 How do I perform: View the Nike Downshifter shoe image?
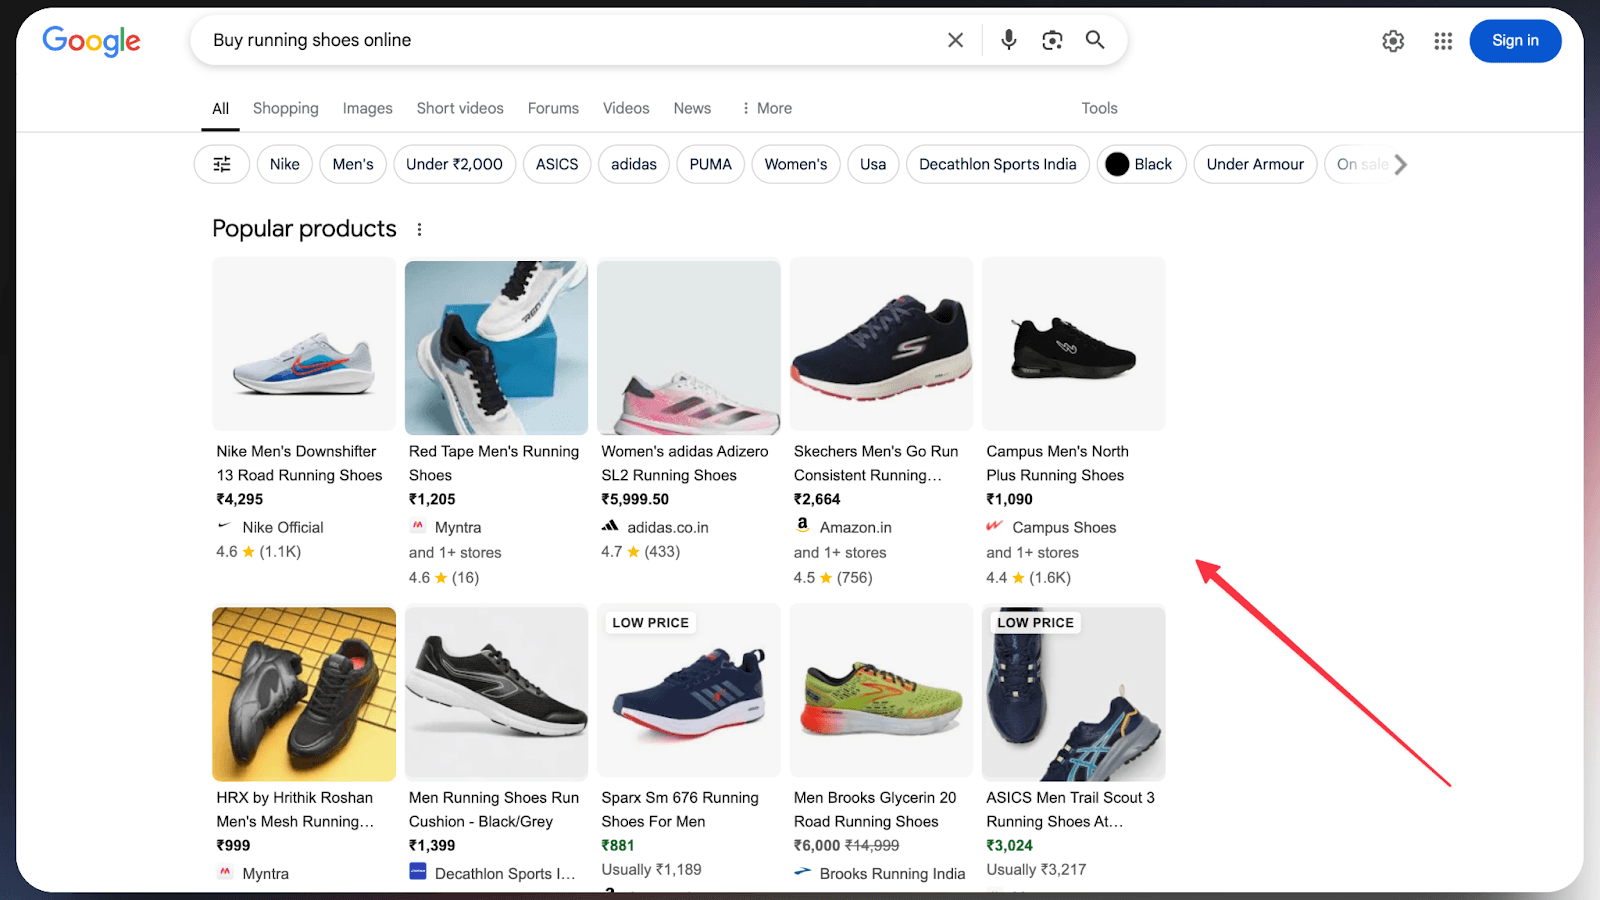pos(304,345)
